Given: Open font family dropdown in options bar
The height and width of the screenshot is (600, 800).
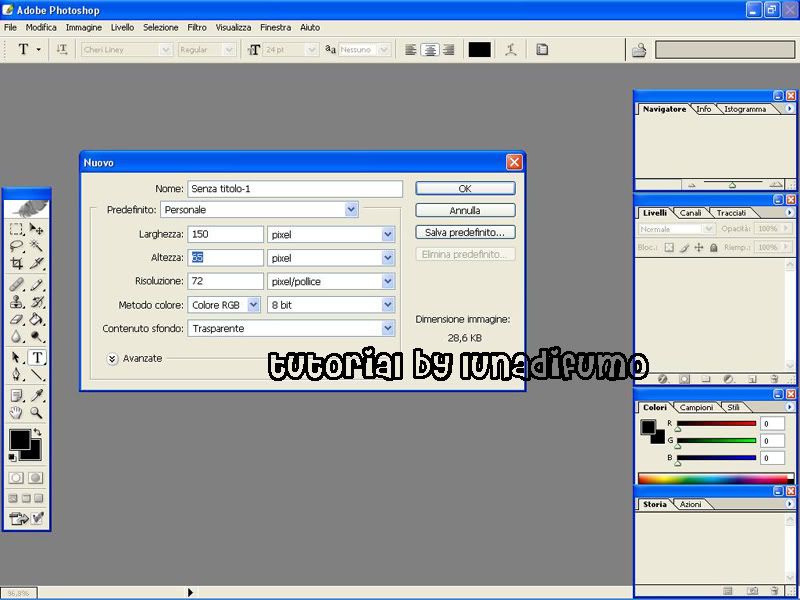Looking at the screenshot, I should coord(165,49).
